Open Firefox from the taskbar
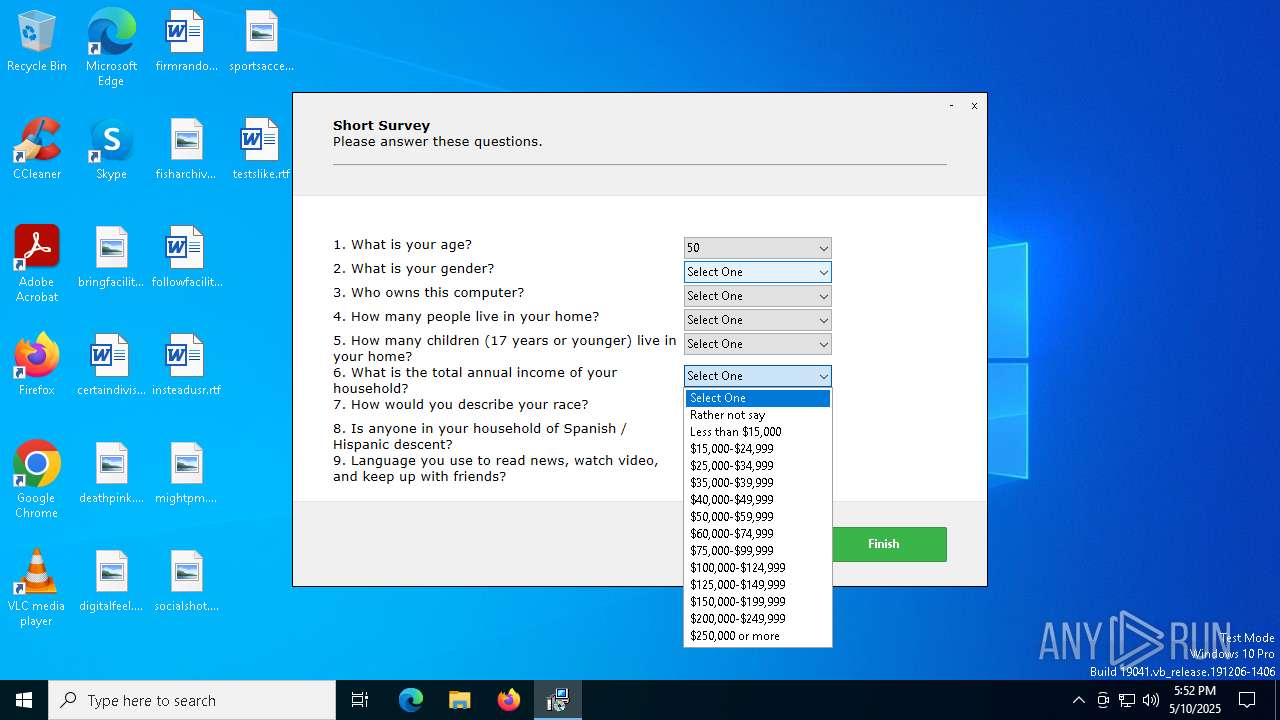Viewport: 1280px width, 720px height. coord(509,700)
